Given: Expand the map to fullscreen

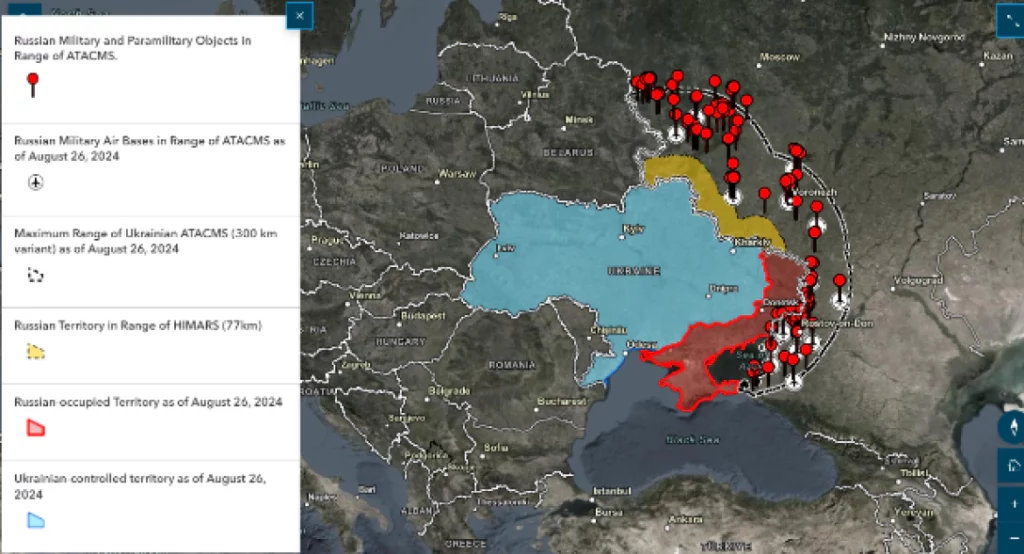Looking at the screenshot, I should (1012, 22).
